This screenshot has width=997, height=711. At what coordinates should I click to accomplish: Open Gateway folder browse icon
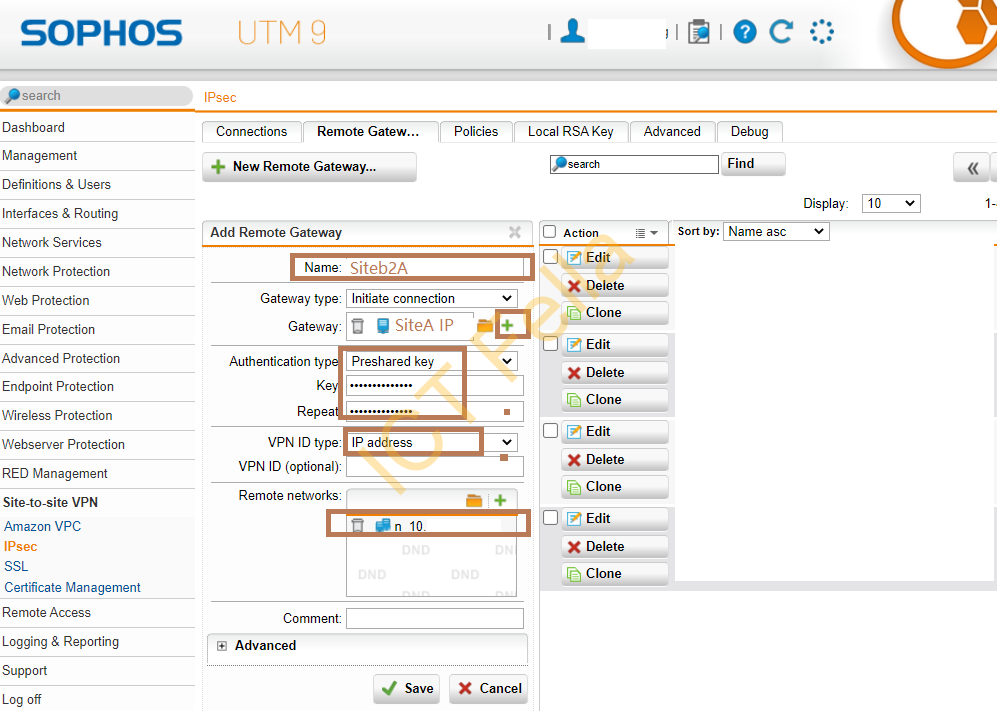[x=485, y=326]
